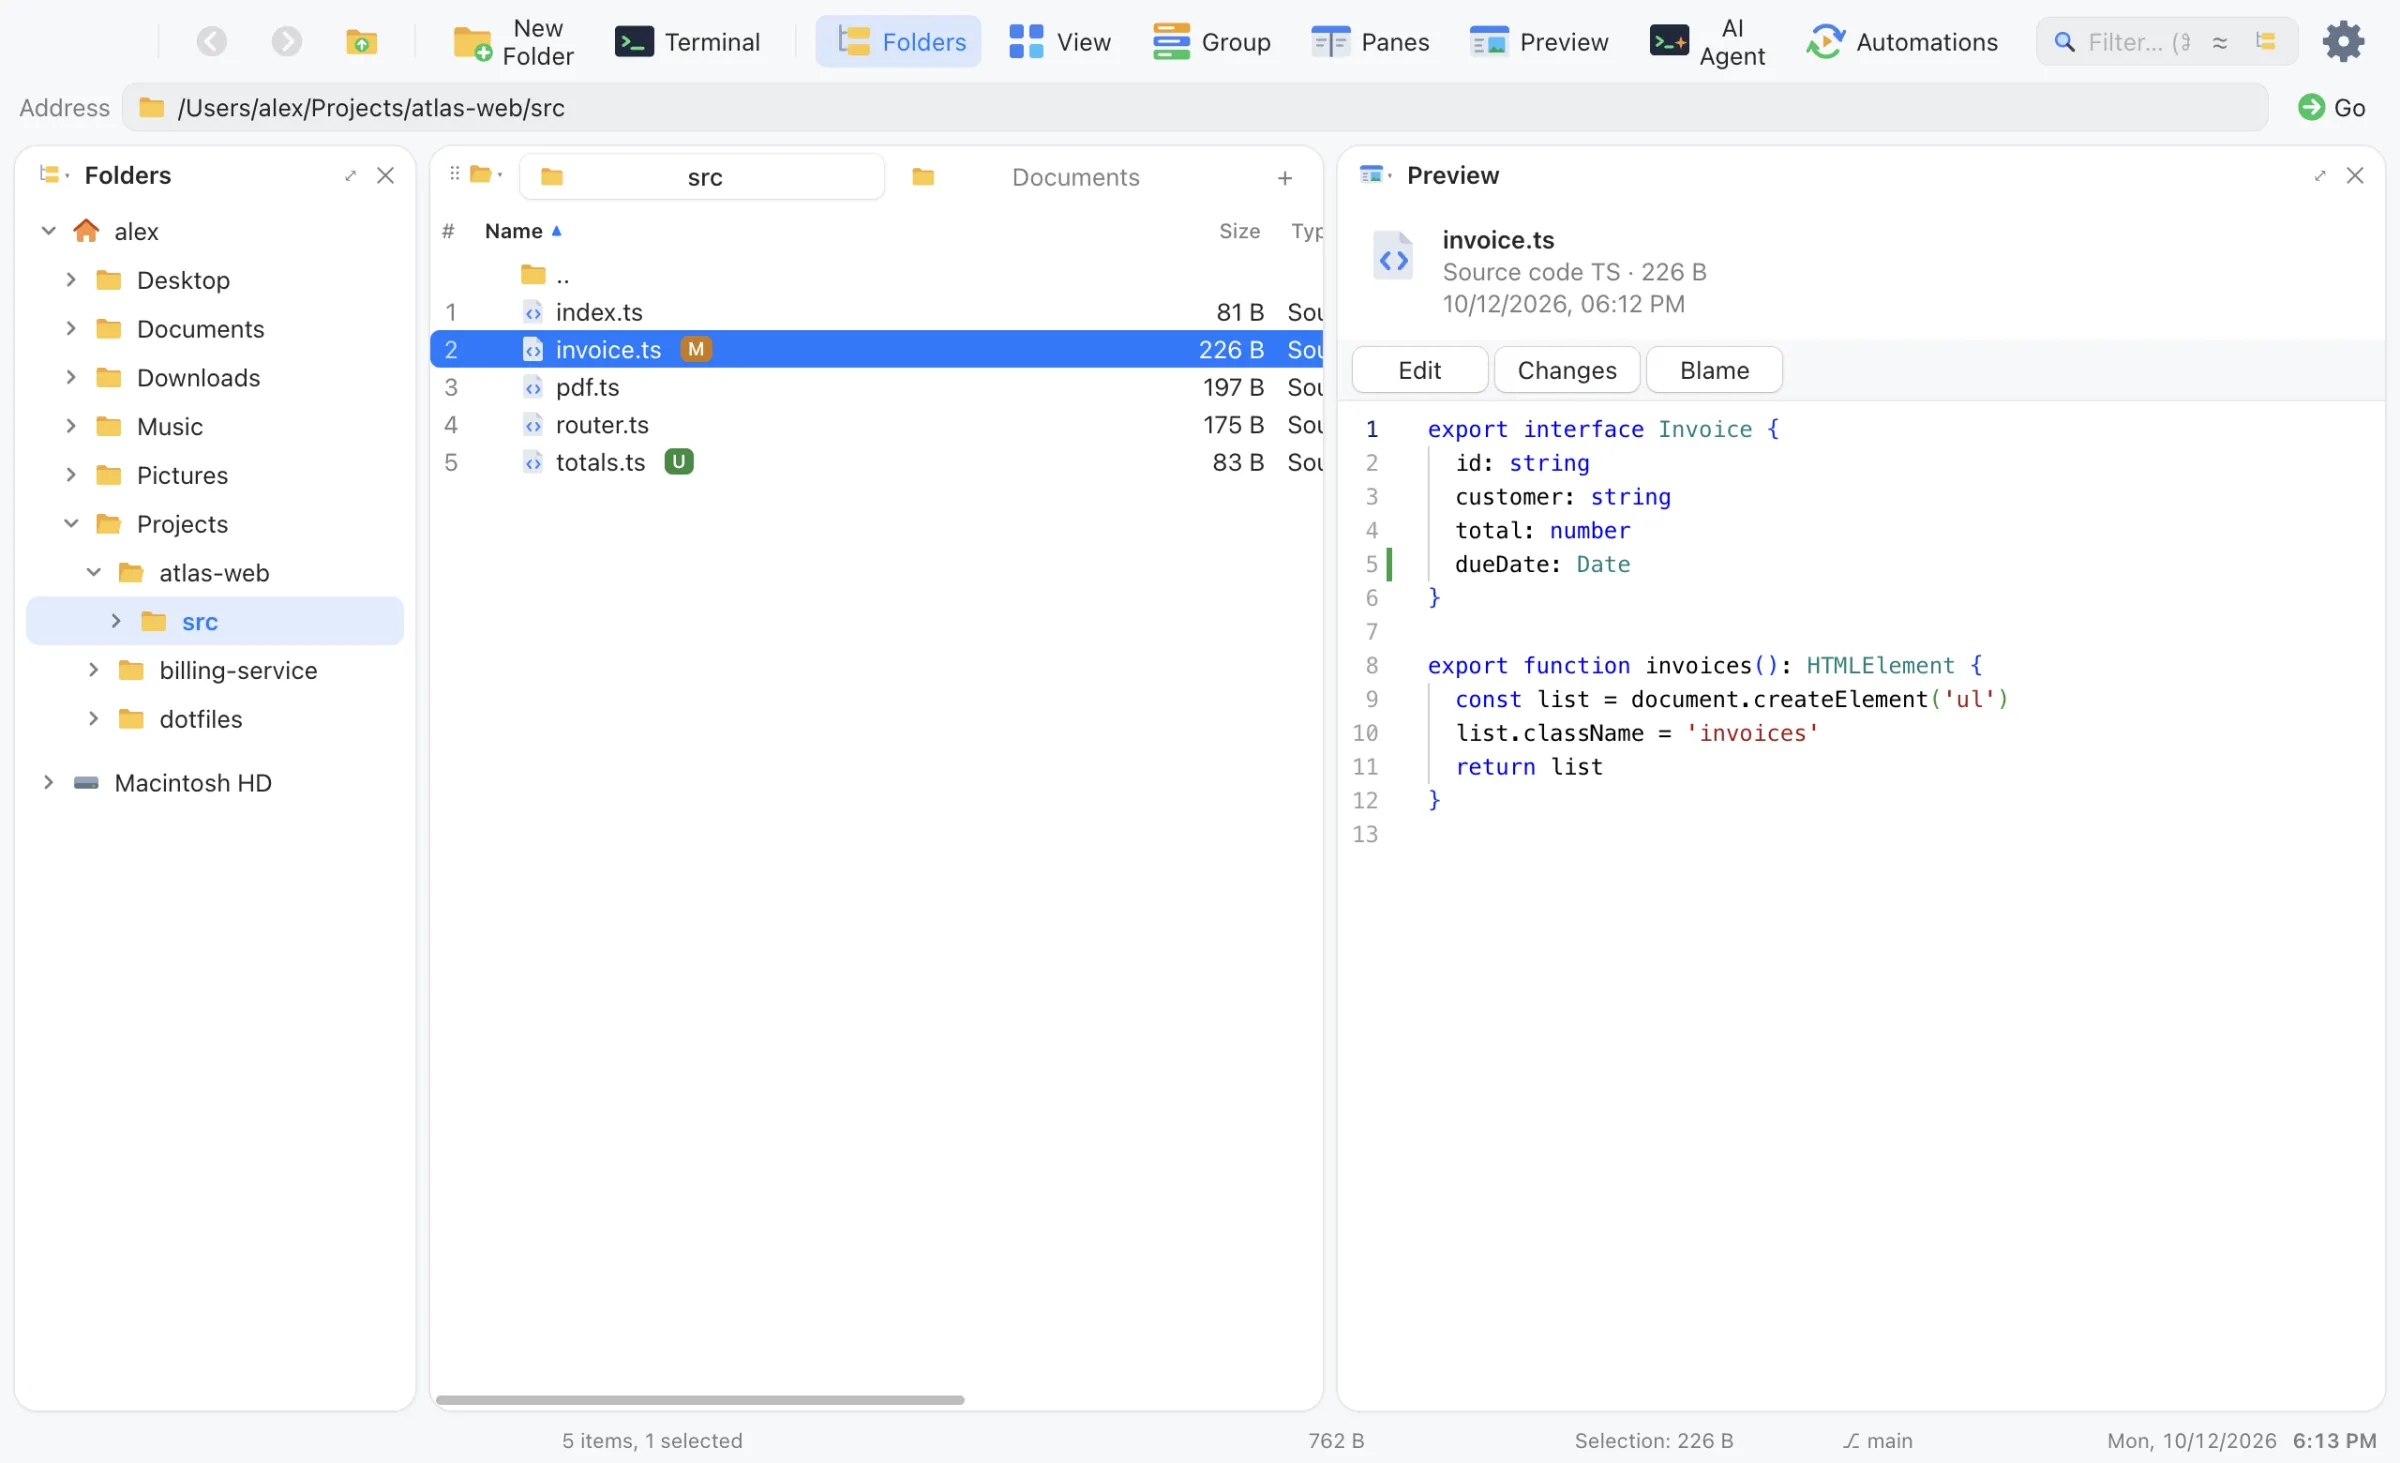This screenshot has width=2400, height=1463.
Task: Open the Terminal from the toolbar
Action: click(688, 42)
